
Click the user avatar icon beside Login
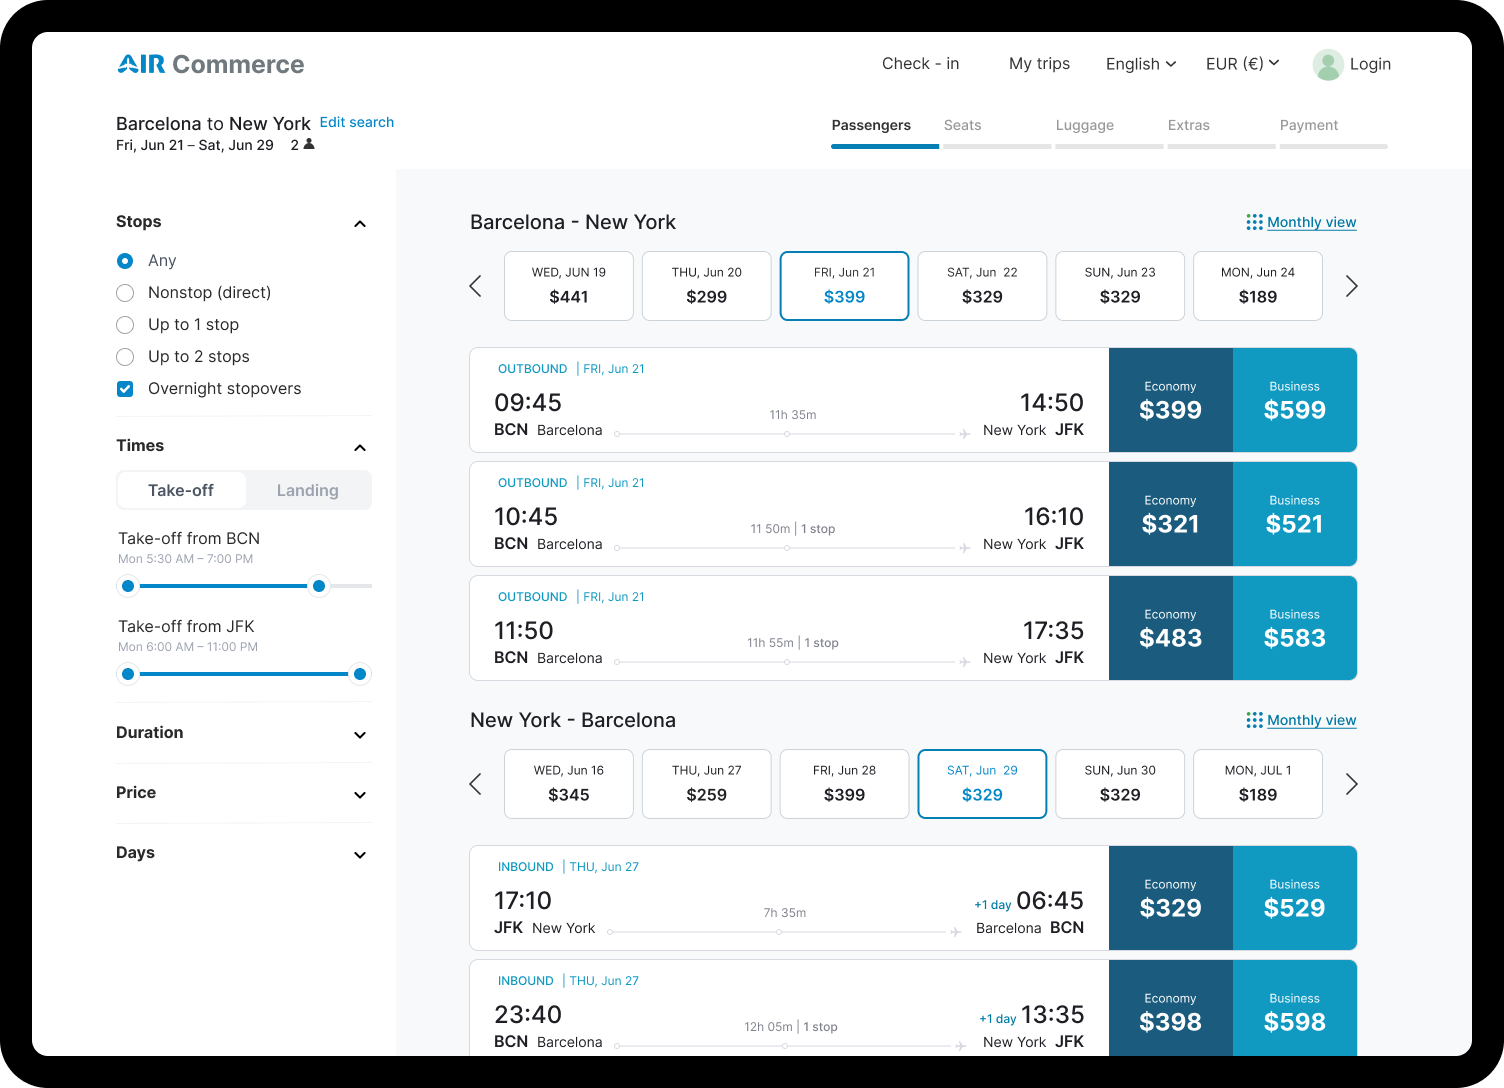pyautogui.click(x=1328, y=64)
